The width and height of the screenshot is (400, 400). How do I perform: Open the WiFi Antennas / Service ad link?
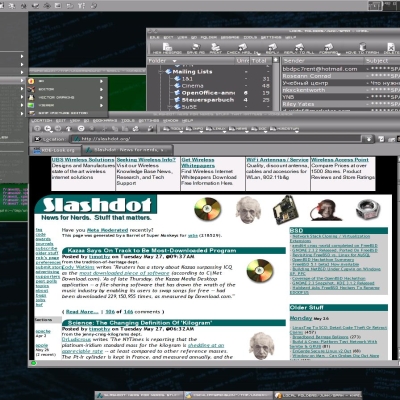(x=277, y=160)
